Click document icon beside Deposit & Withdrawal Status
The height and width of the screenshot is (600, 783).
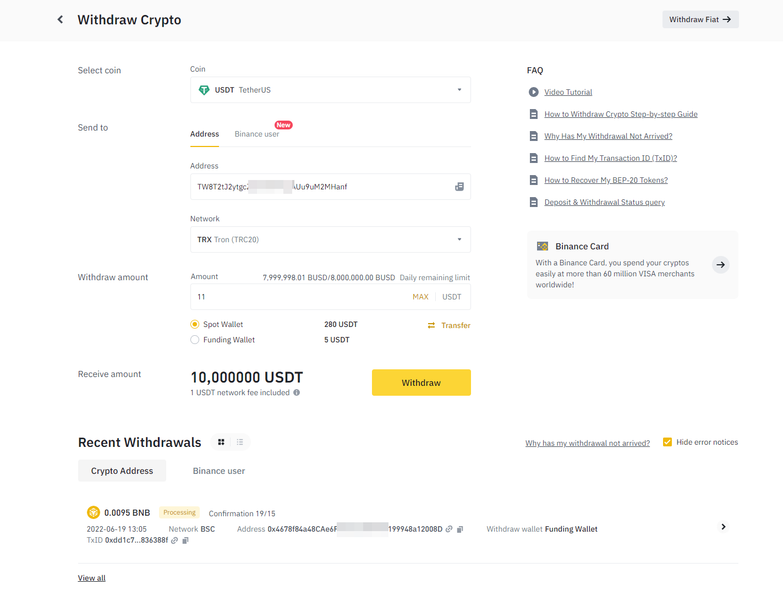point(533,202)
